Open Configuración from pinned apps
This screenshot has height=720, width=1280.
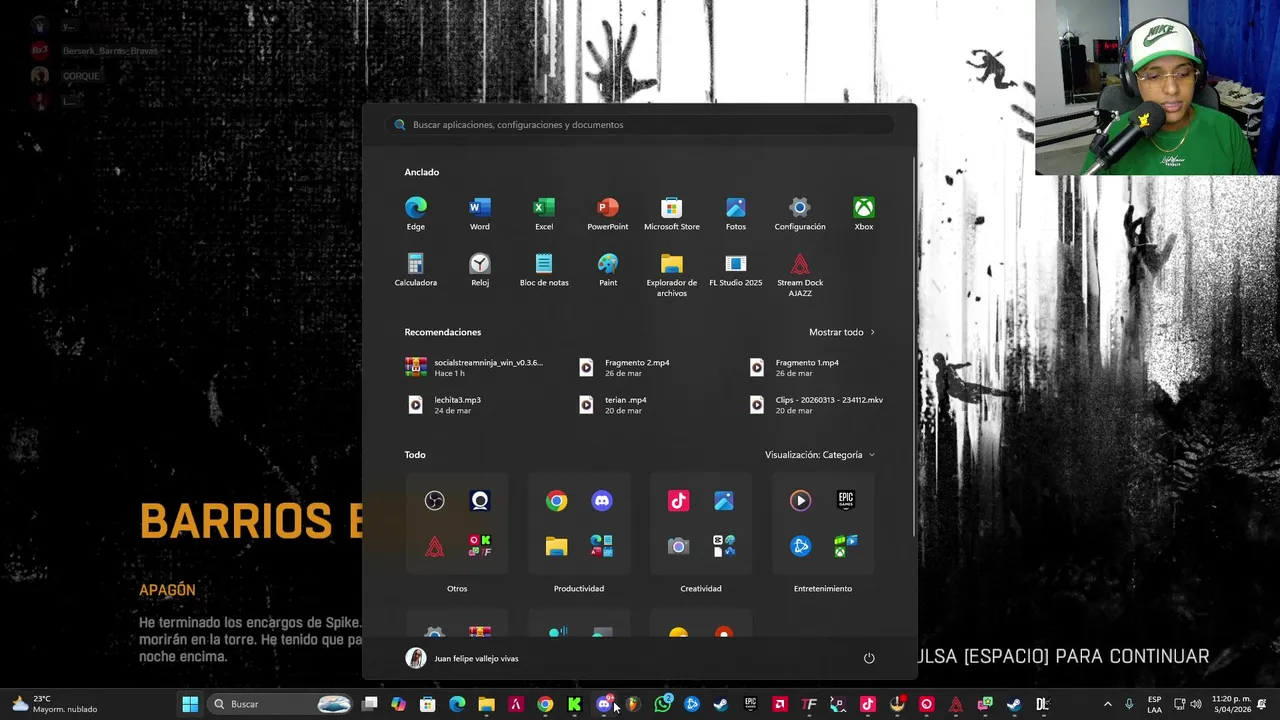click(800, 213)
